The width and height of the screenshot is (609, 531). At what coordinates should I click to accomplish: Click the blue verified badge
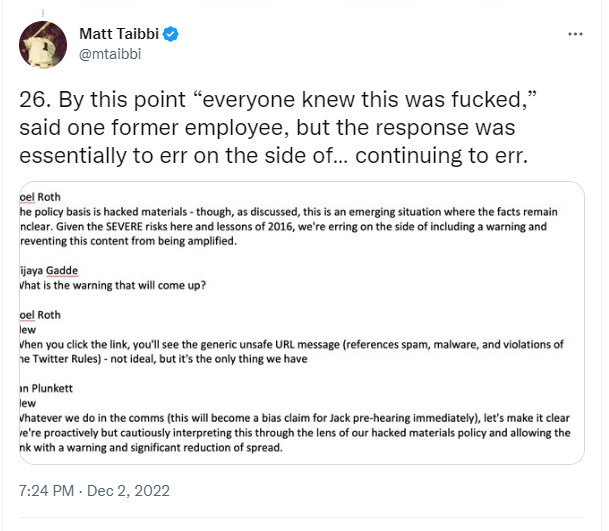point(171,34)
